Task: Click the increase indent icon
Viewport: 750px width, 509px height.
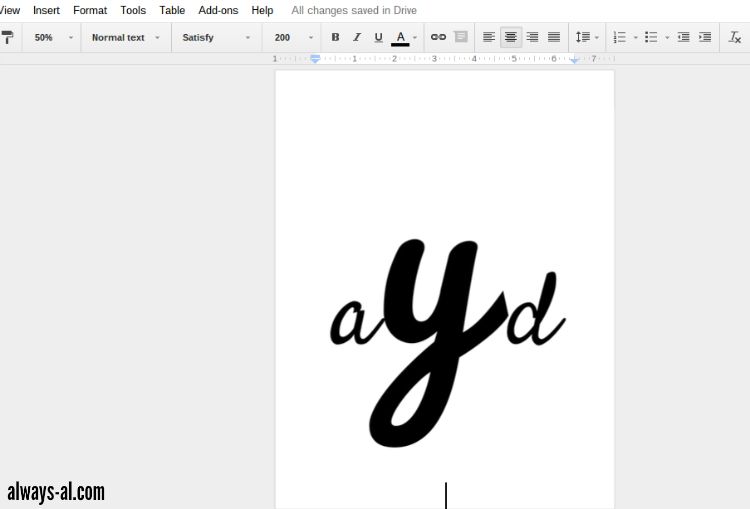Action: tap(705, 37)
